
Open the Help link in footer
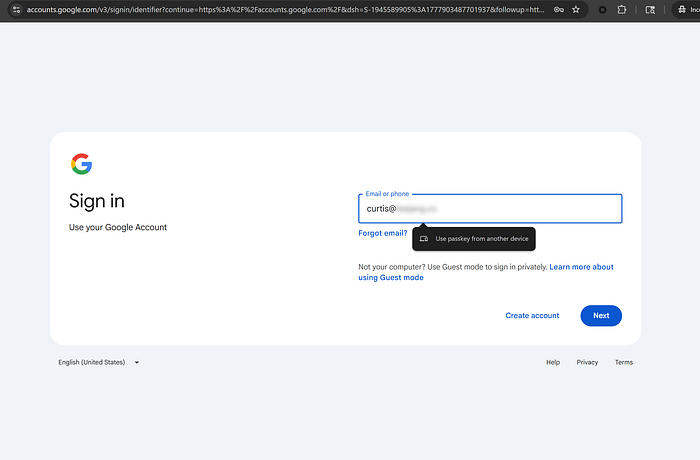[553, 362]
